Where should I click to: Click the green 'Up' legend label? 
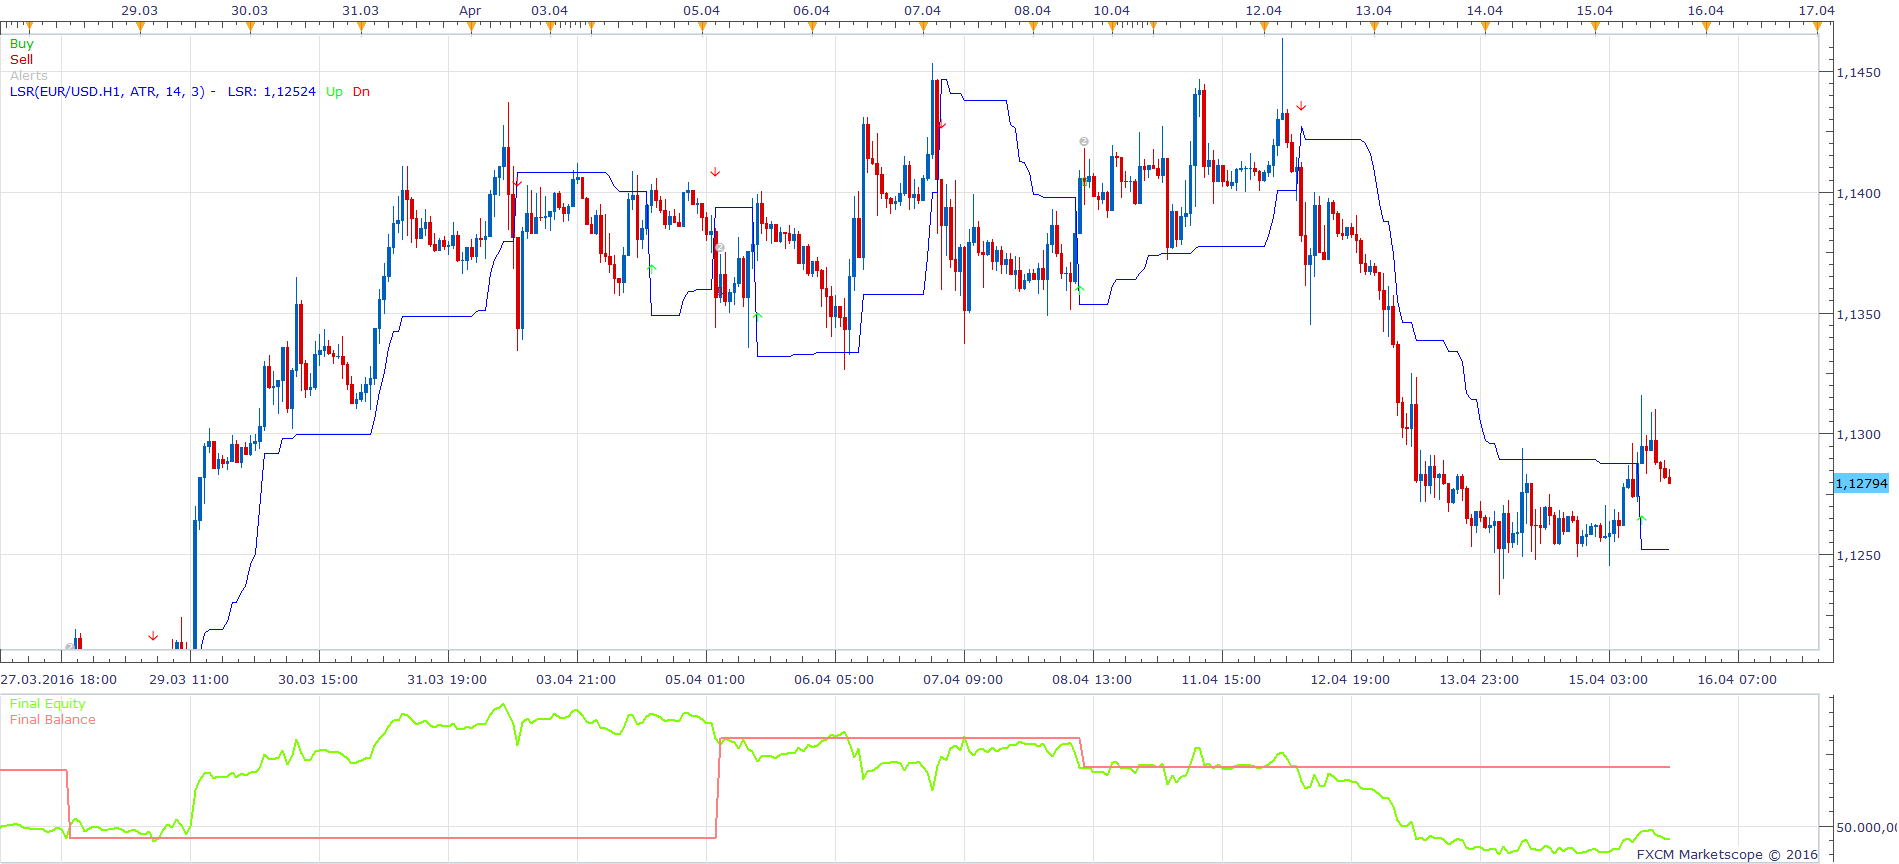coord(334,92)
